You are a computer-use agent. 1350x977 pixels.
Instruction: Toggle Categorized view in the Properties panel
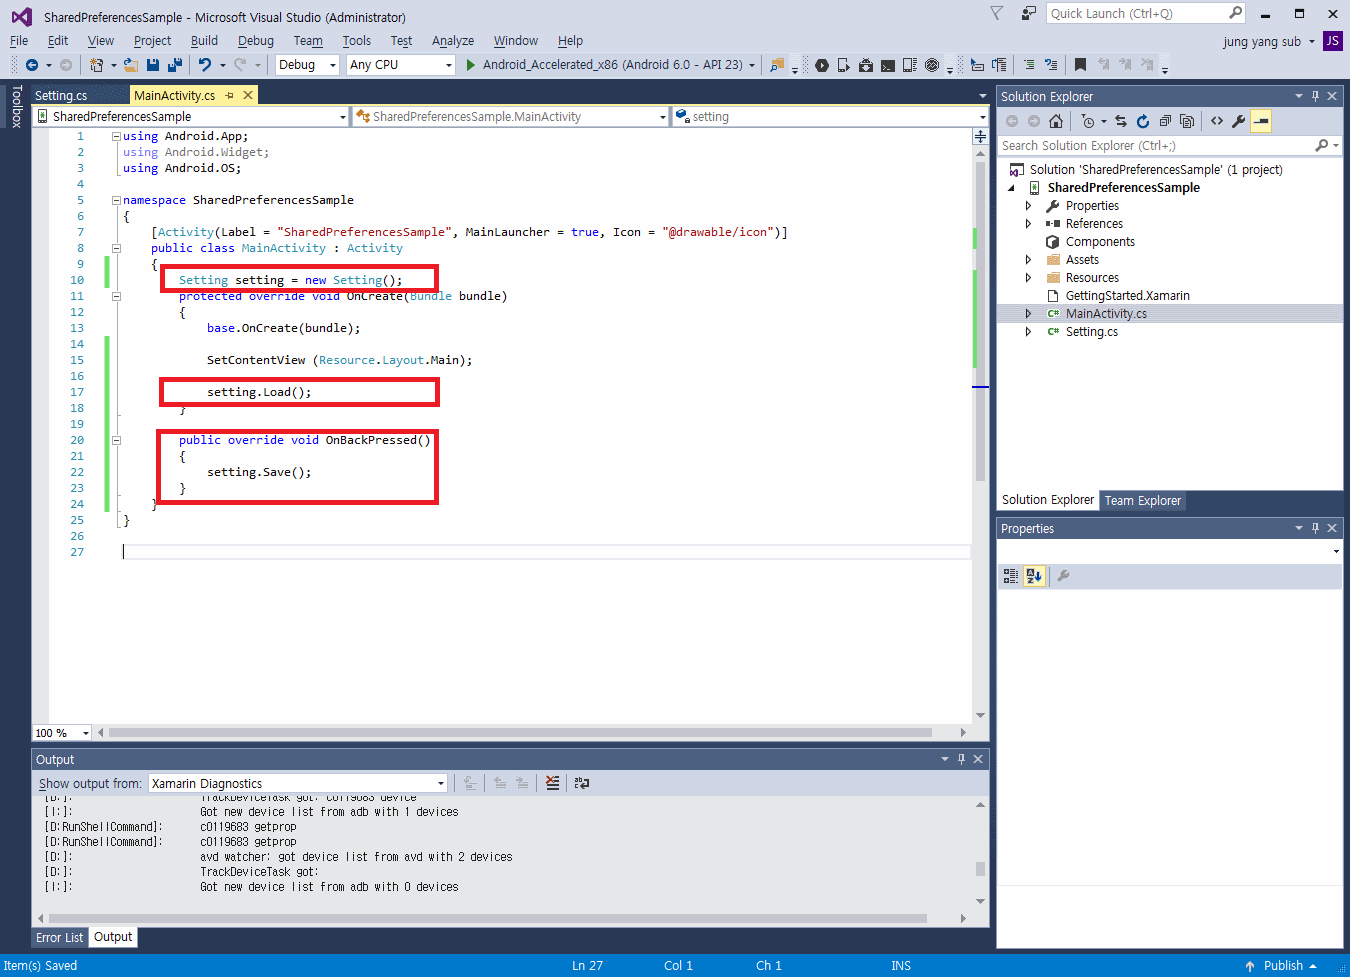[1011, 576]
